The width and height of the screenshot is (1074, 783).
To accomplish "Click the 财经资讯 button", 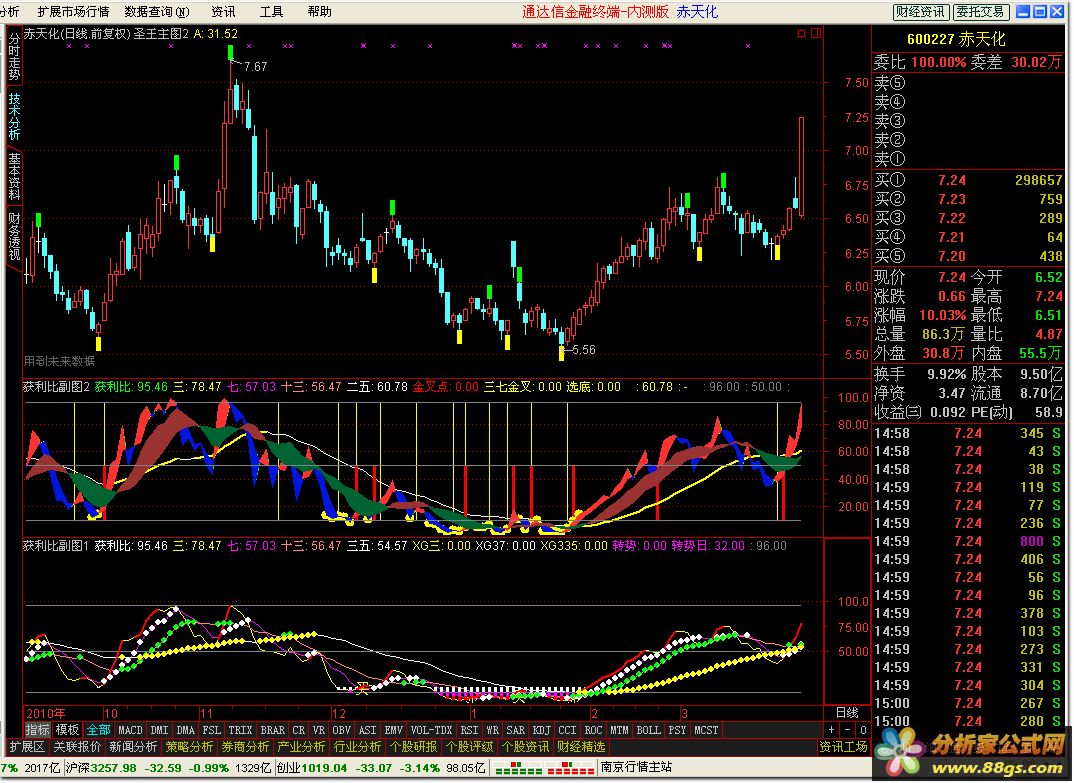I will pyautogui.click(x=921, y=12).
